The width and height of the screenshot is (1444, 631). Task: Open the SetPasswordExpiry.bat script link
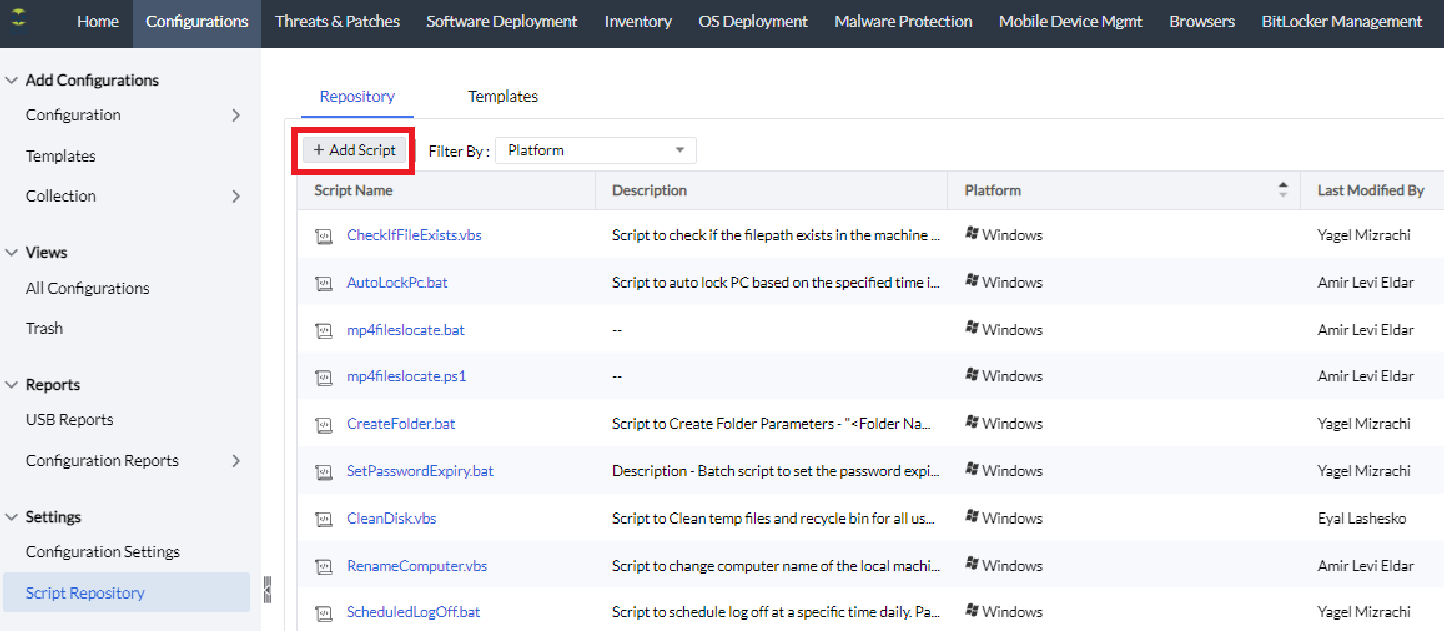420,471
